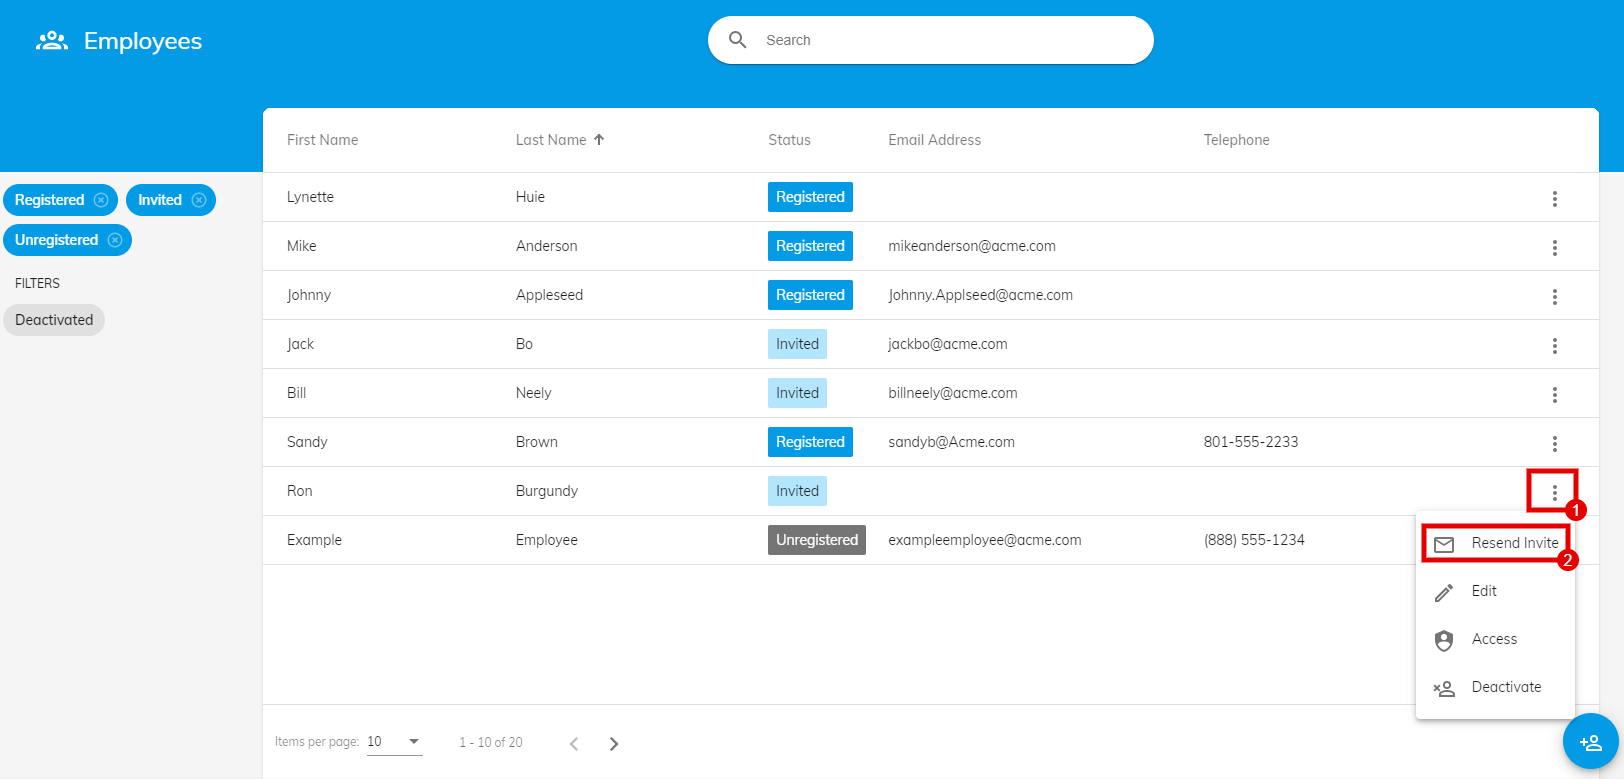The height and width of the screenshot is (779, 1624).
Task: Remove the Unregistered filter chip via its x icon
Action: click(x=115, y=240)
